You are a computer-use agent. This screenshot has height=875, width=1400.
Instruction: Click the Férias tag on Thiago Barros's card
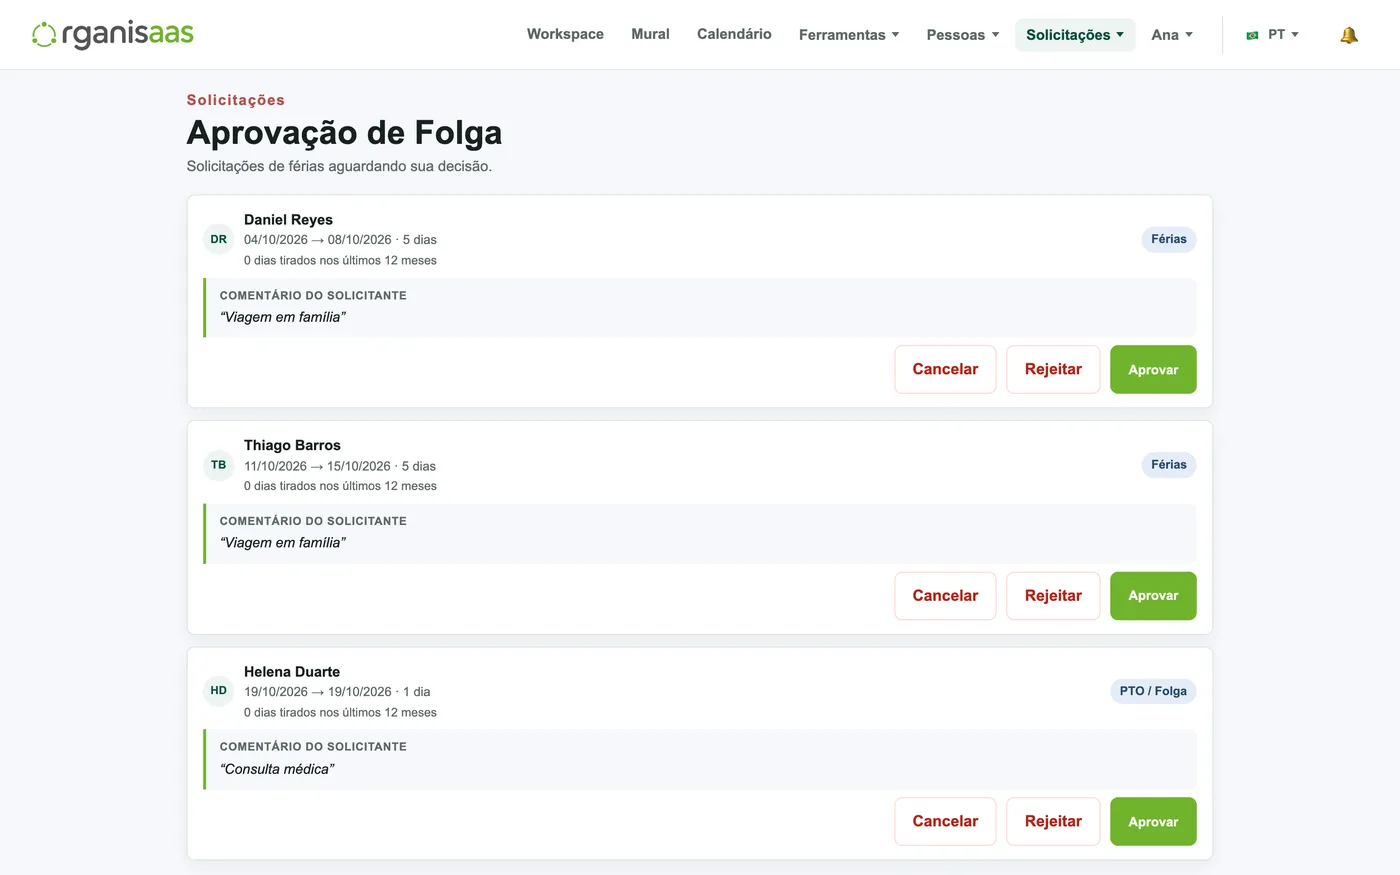pyautogui.click(x=1169, y=465)
